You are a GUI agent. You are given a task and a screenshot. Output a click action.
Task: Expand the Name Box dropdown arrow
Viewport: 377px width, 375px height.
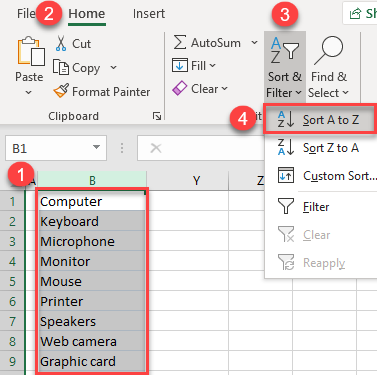tap(96, 147)
